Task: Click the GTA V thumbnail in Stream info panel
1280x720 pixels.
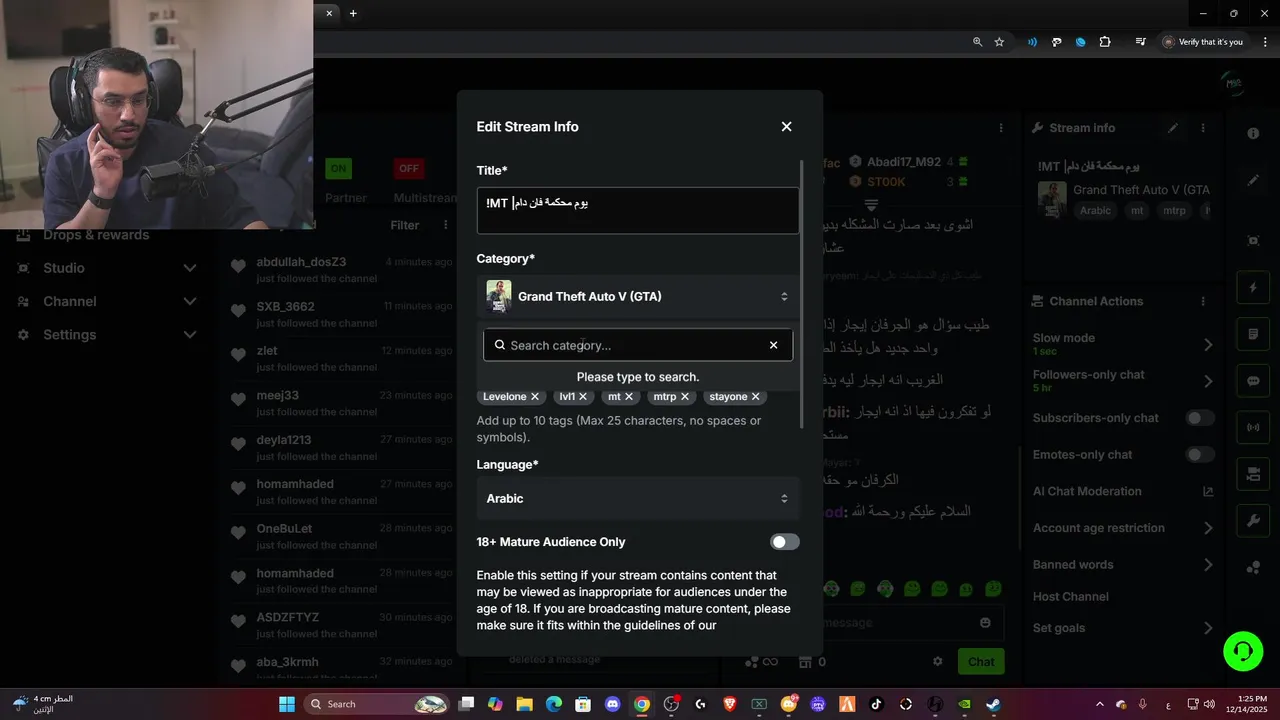Action: [x=1052, y=200]
